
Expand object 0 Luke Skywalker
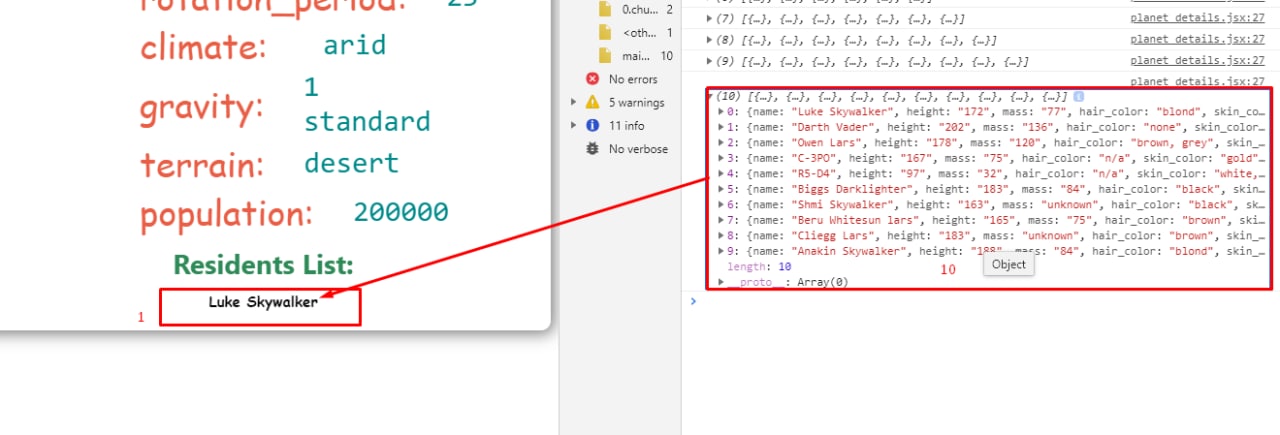tap(723, 112)
